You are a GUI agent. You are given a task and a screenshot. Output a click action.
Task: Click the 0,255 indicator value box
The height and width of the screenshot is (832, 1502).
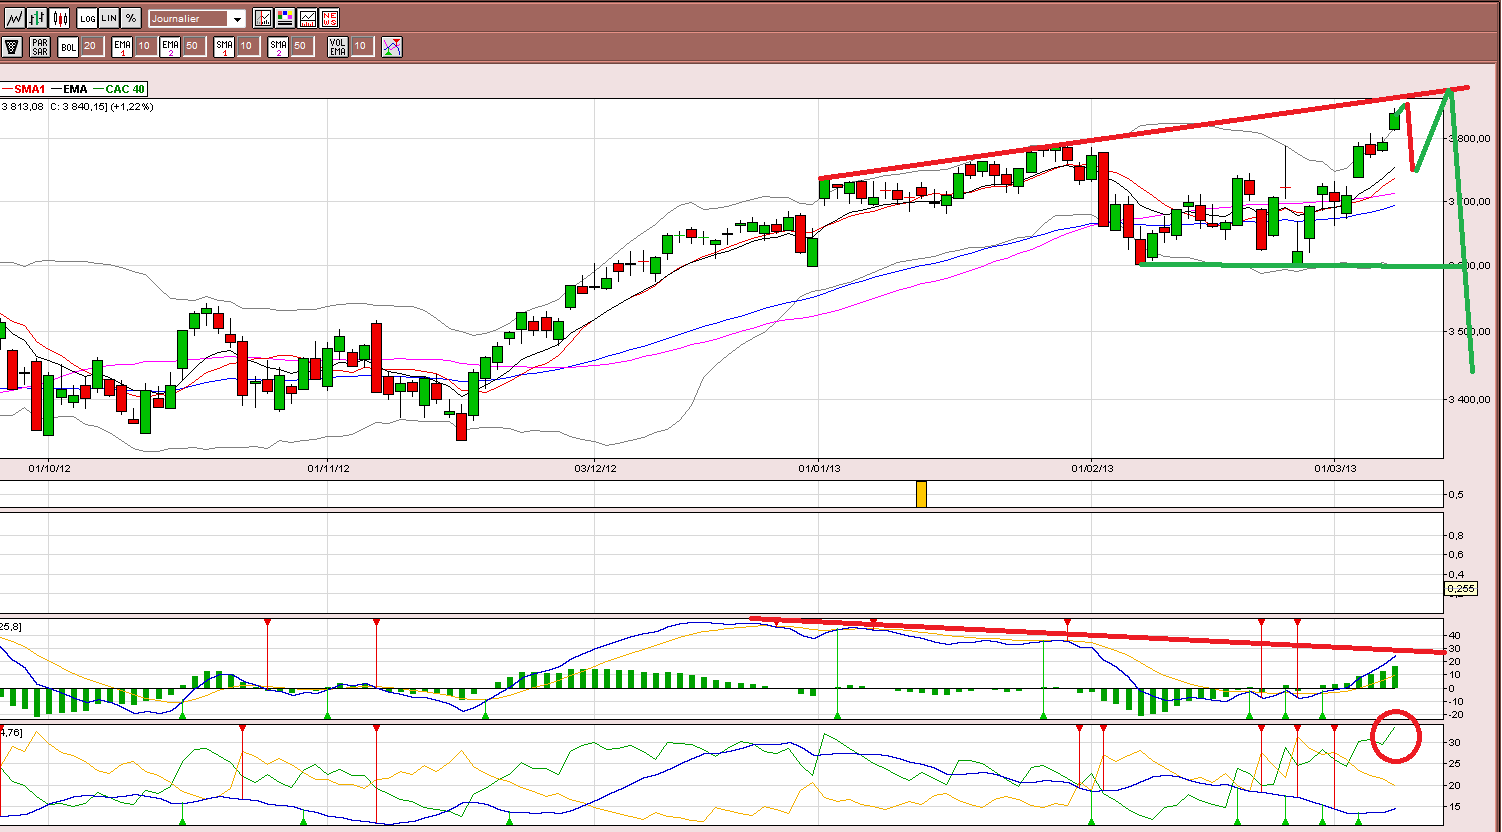click(x=1461, y=589)
